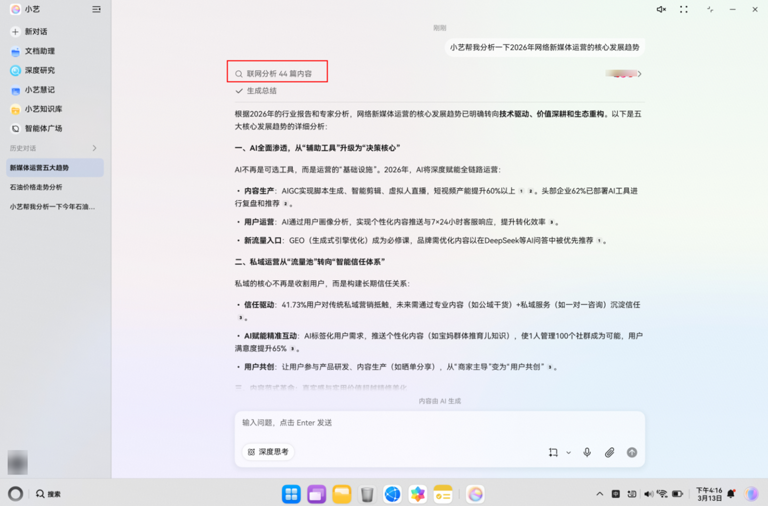Open 智能体广场 in sidebar
Image resolution: width=768 pixels, height=506 pixels.
pyautogui.click(x=36, y=128)
